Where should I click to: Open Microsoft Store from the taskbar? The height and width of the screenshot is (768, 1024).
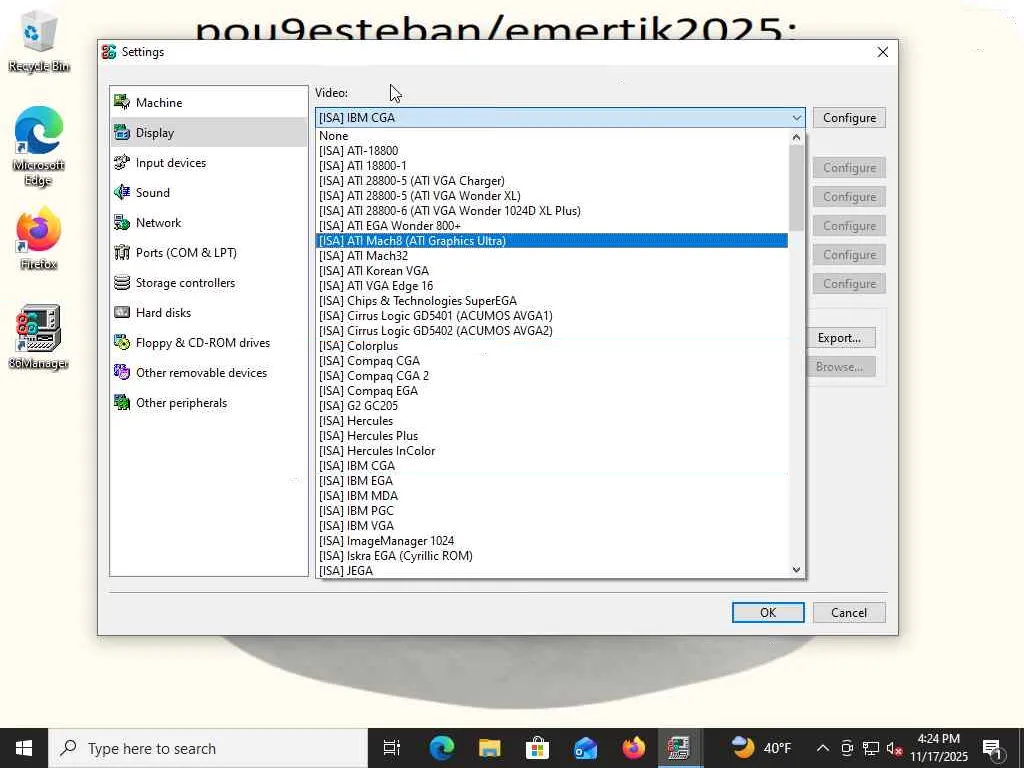(537, 748)
